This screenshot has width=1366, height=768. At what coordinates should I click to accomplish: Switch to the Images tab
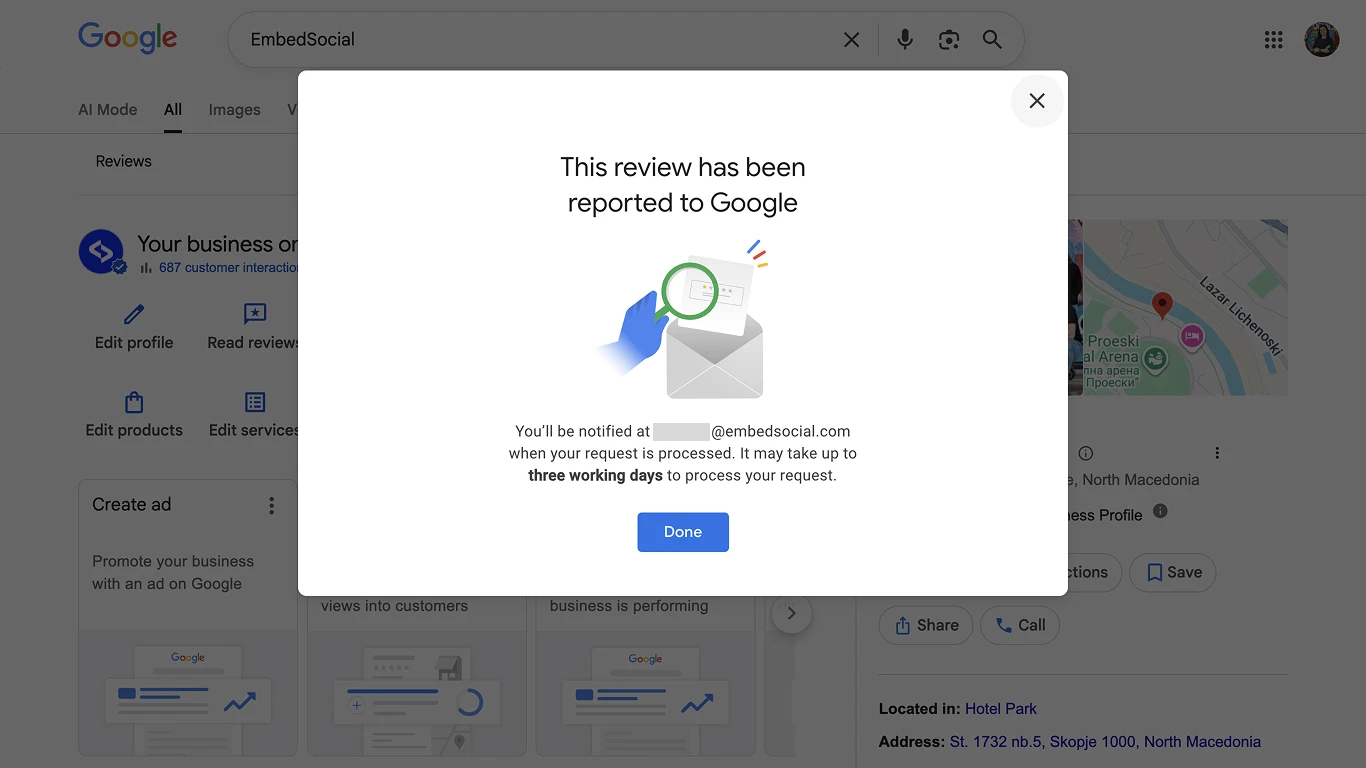click(234, 109)
